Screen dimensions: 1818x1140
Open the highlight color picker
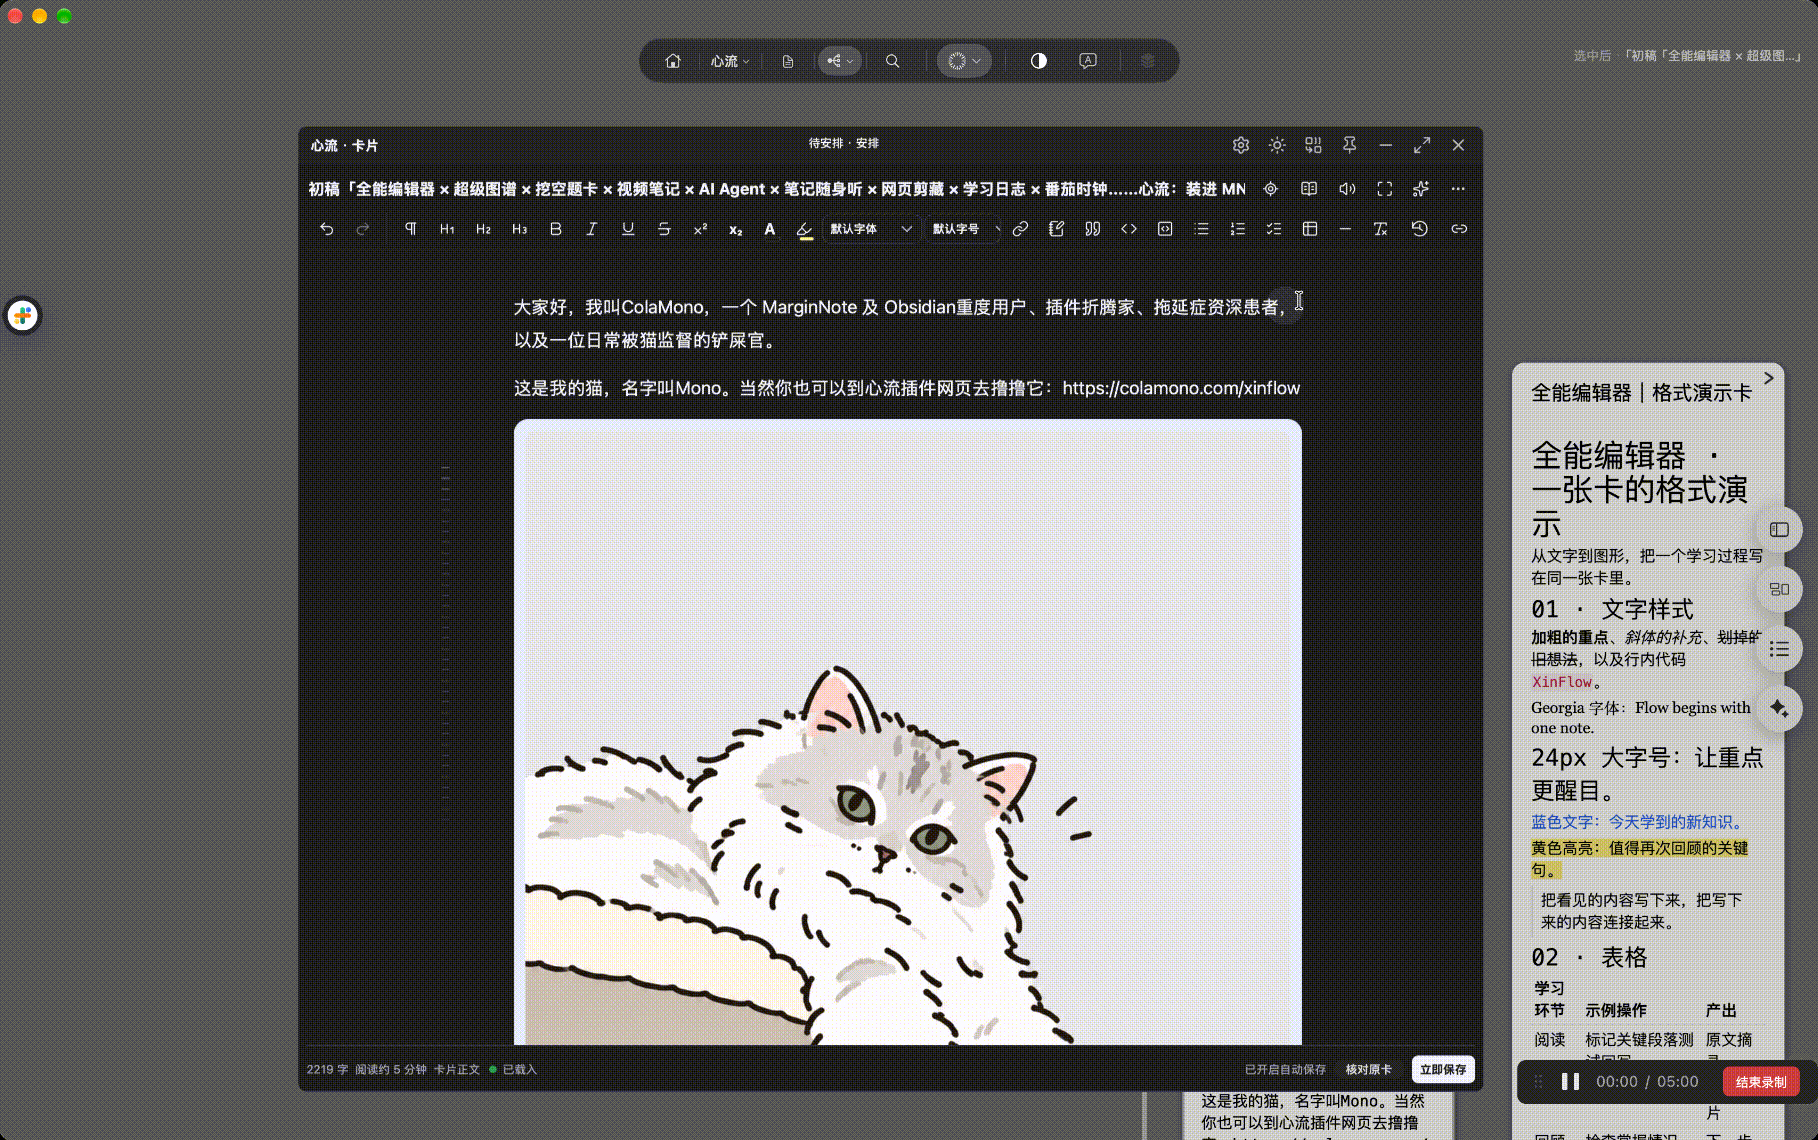tap(805, 229)
